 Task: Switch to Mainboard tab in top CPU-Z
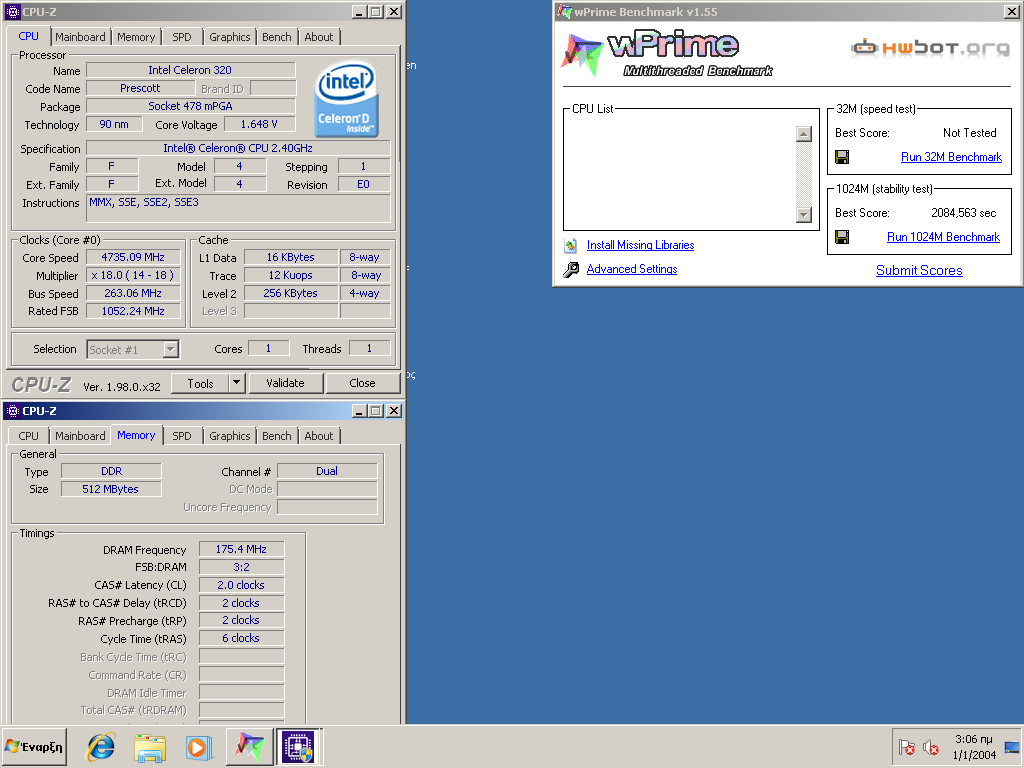[80, 37]
